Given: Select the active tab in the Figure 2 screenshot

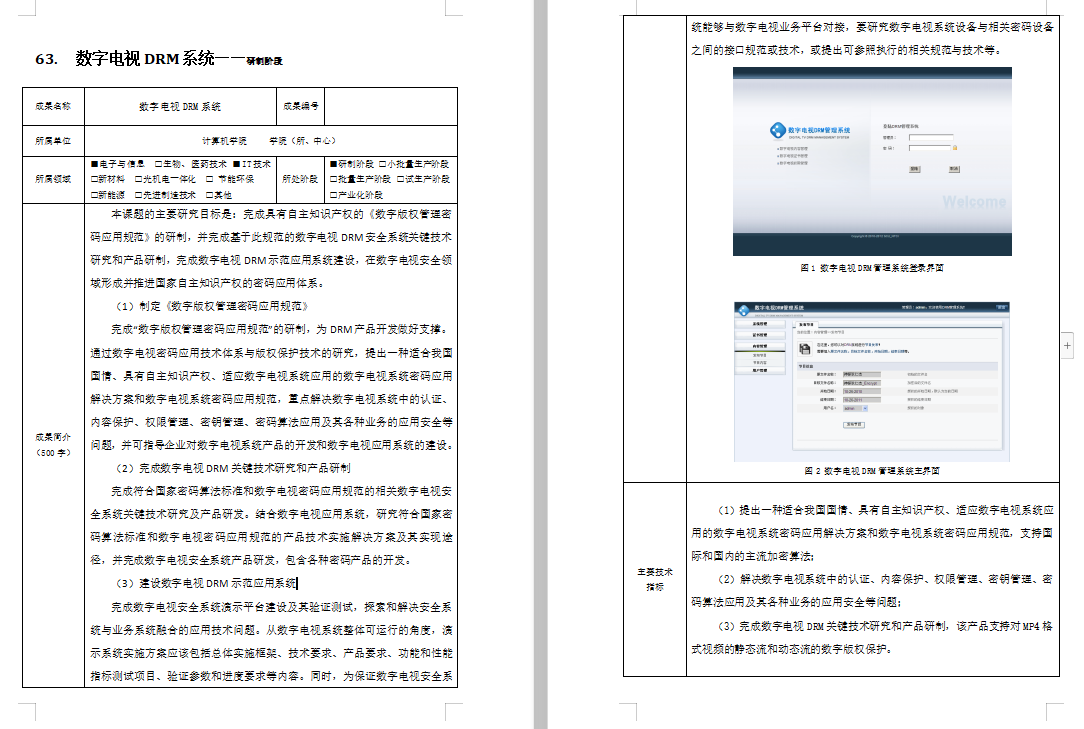Looking at the screenshot, I should [808, 326].
